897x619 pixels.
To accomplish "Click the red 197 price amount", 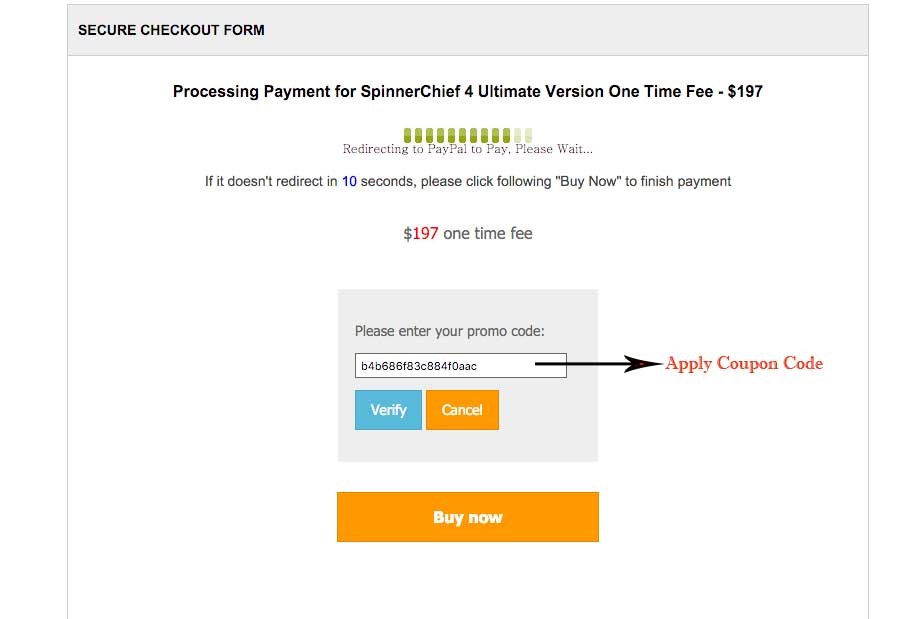I will 425,233.
